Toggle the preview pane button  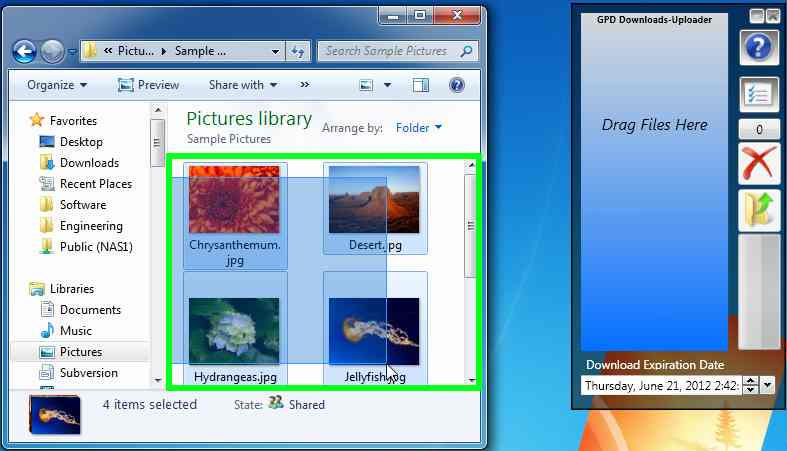coord(421,85)
